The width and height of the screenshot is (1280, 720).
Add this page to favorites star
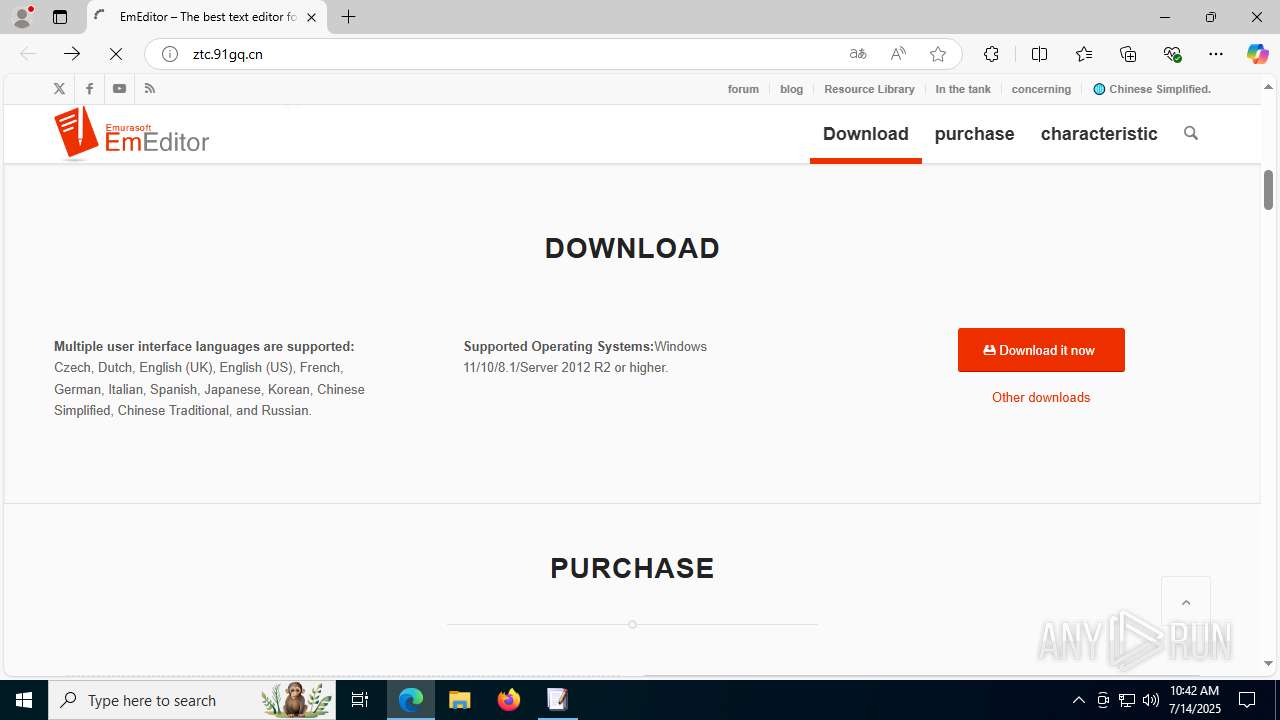938,54
